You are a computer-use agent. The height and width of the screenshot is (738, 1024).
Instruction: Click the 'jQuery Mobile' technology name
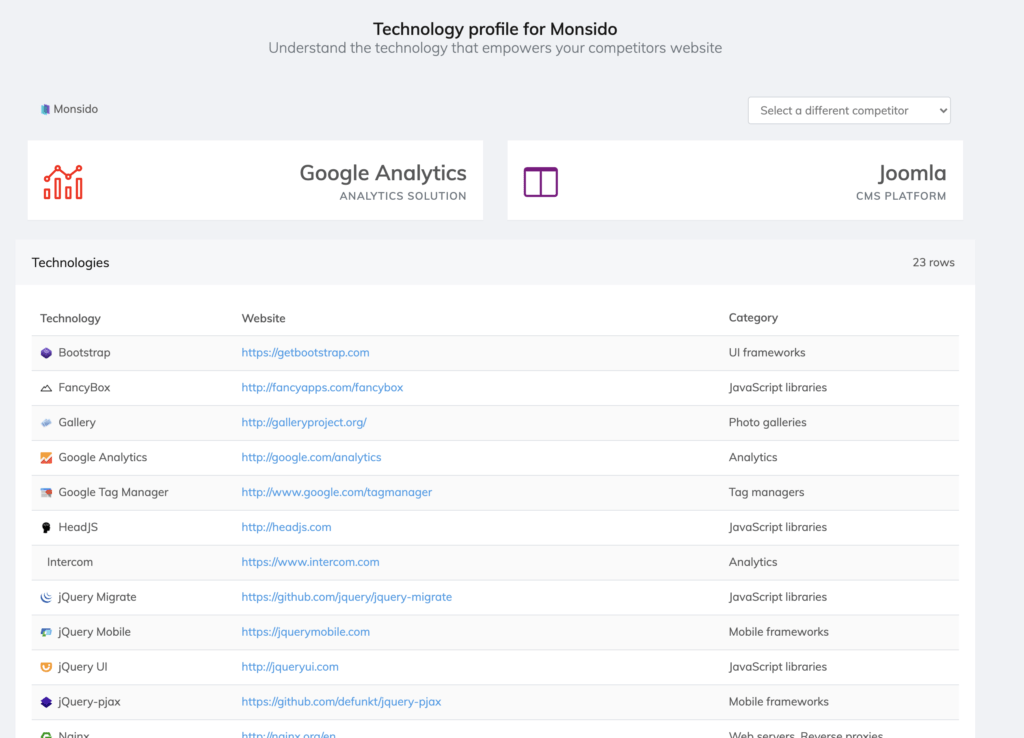(94, 632)
